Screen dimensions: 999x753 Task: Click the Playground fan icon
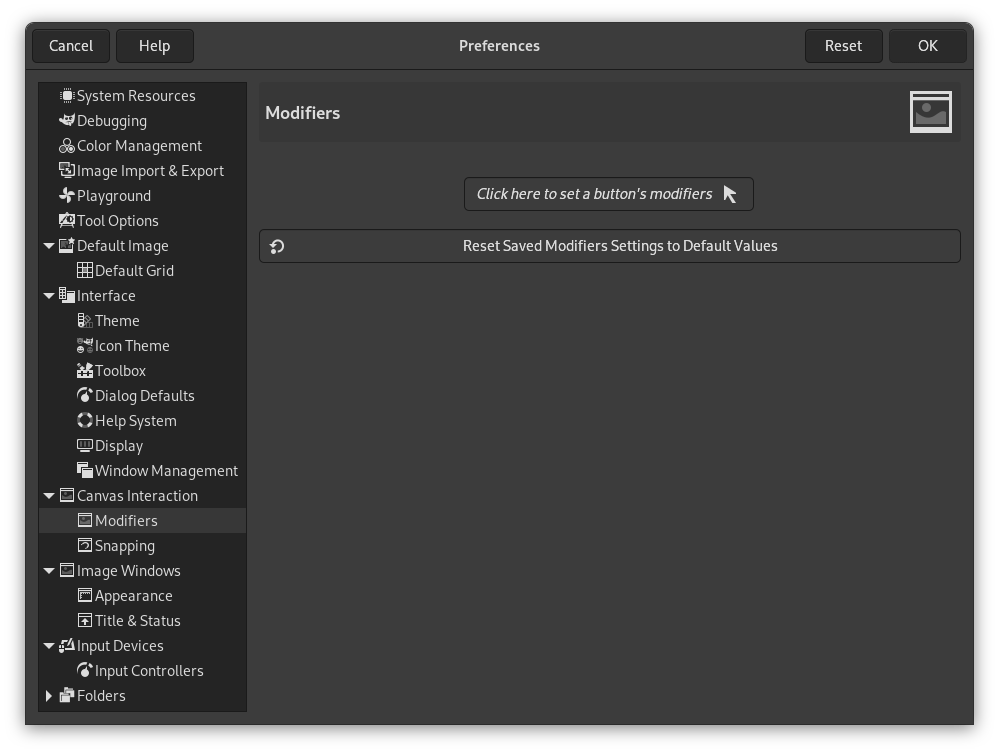67,196
